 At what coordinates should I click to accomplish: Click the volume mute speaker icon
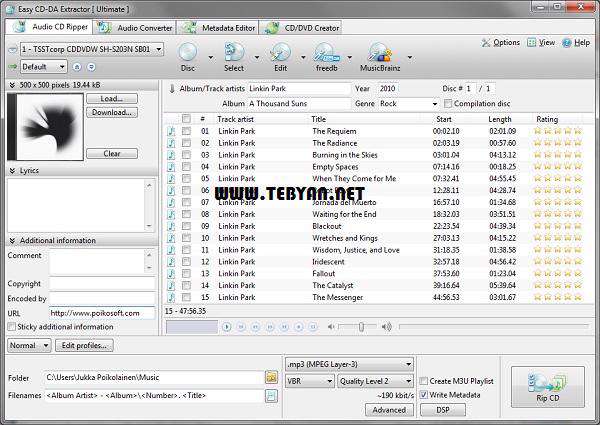[331, 327]
